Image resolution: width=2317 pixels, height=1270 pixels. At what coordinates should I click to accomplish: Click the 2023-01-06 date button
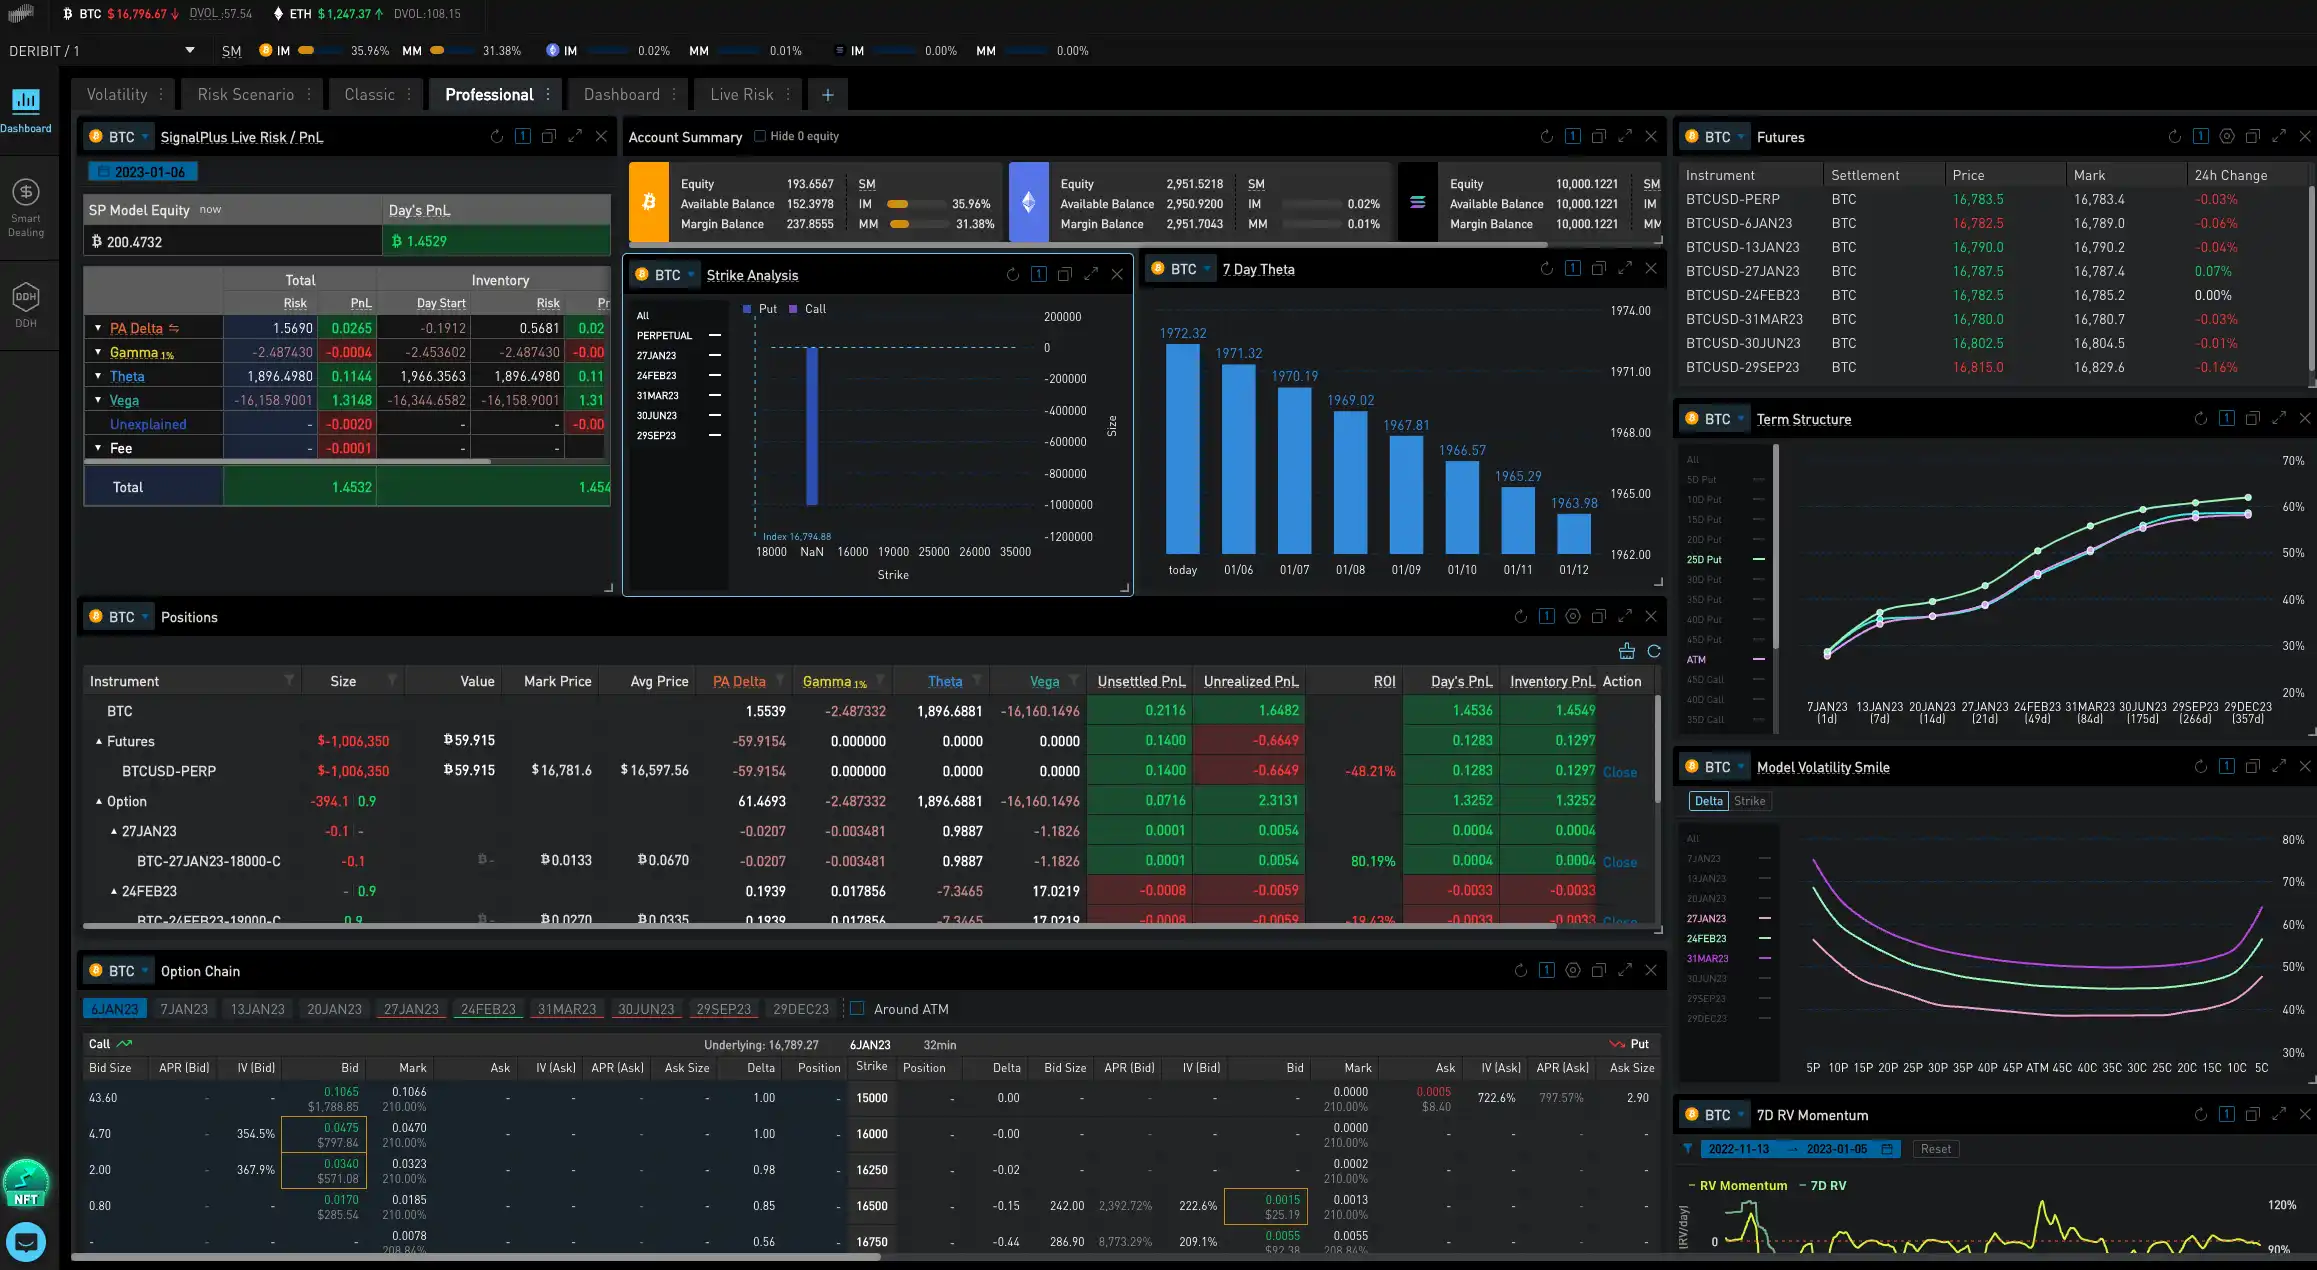point(143,172)
